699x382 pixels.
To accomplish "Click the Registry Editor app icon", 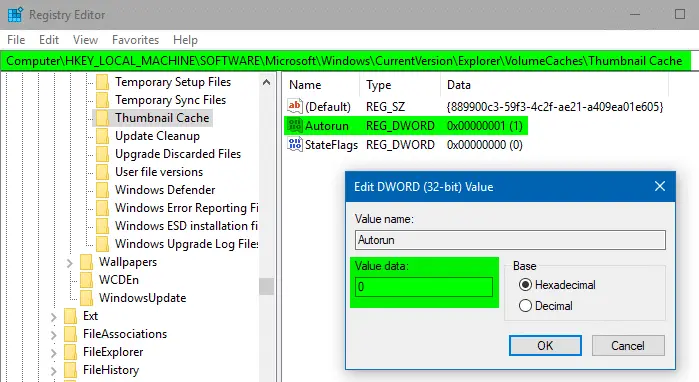I will click(x=15, y=15).
